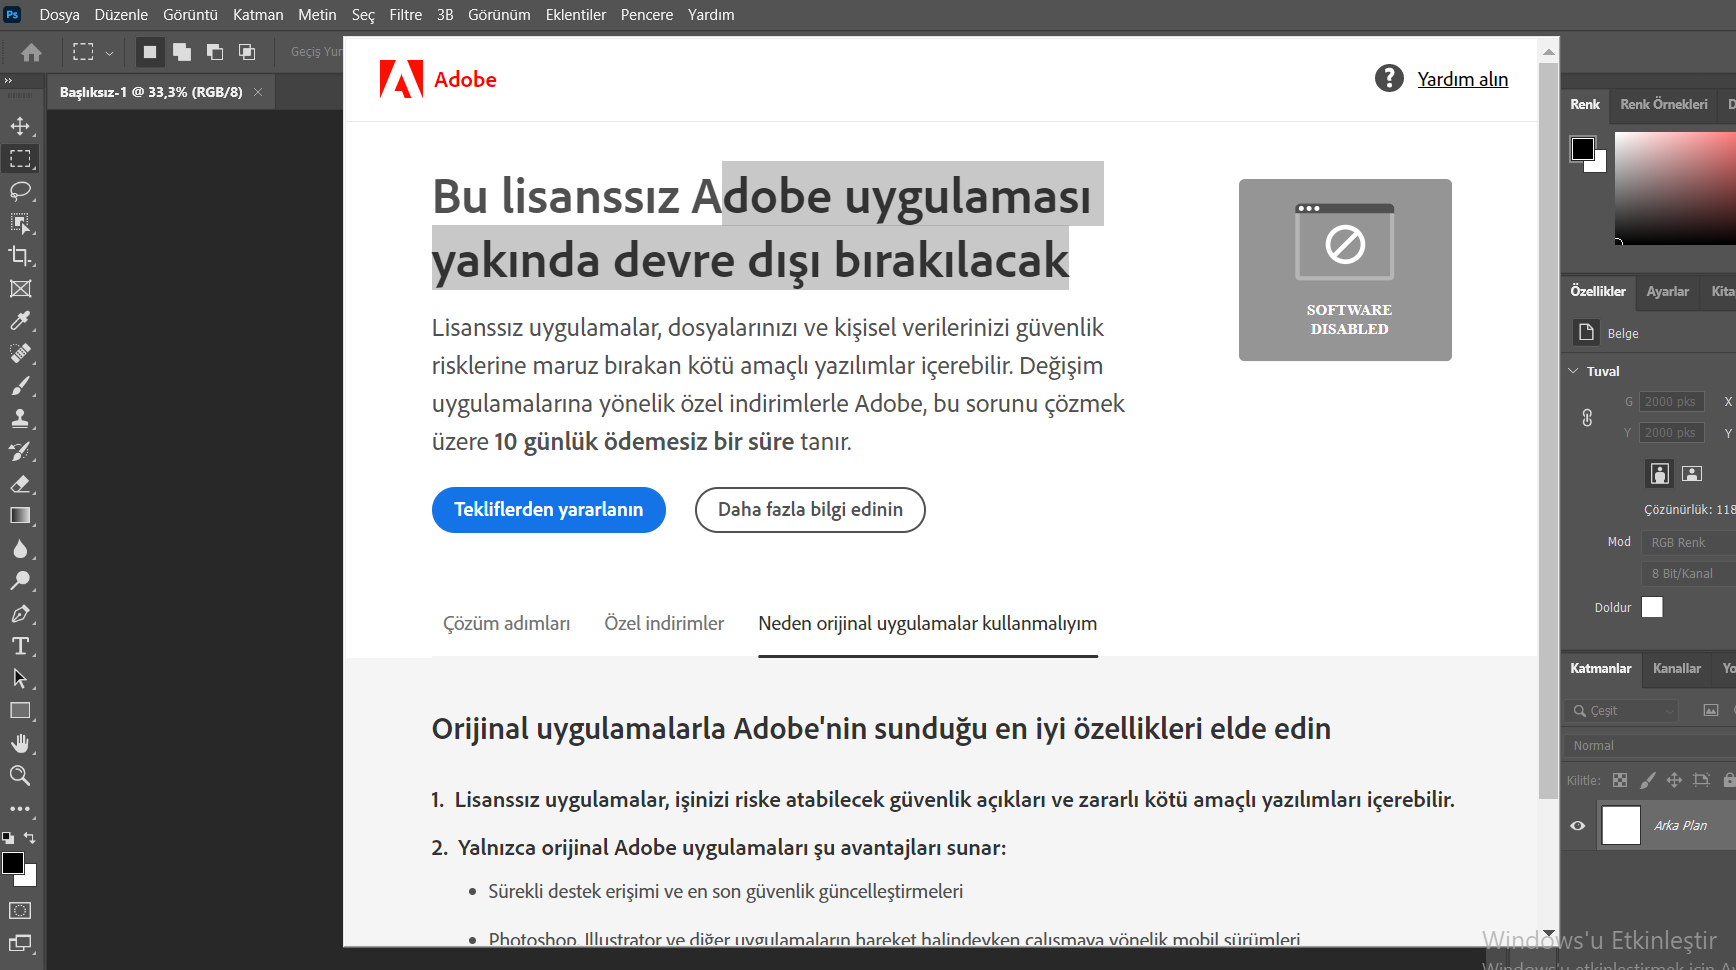The image size is (1736, 970).
Task: Toggle lock position in Layers panel
Action: (x=1674, y=780)
